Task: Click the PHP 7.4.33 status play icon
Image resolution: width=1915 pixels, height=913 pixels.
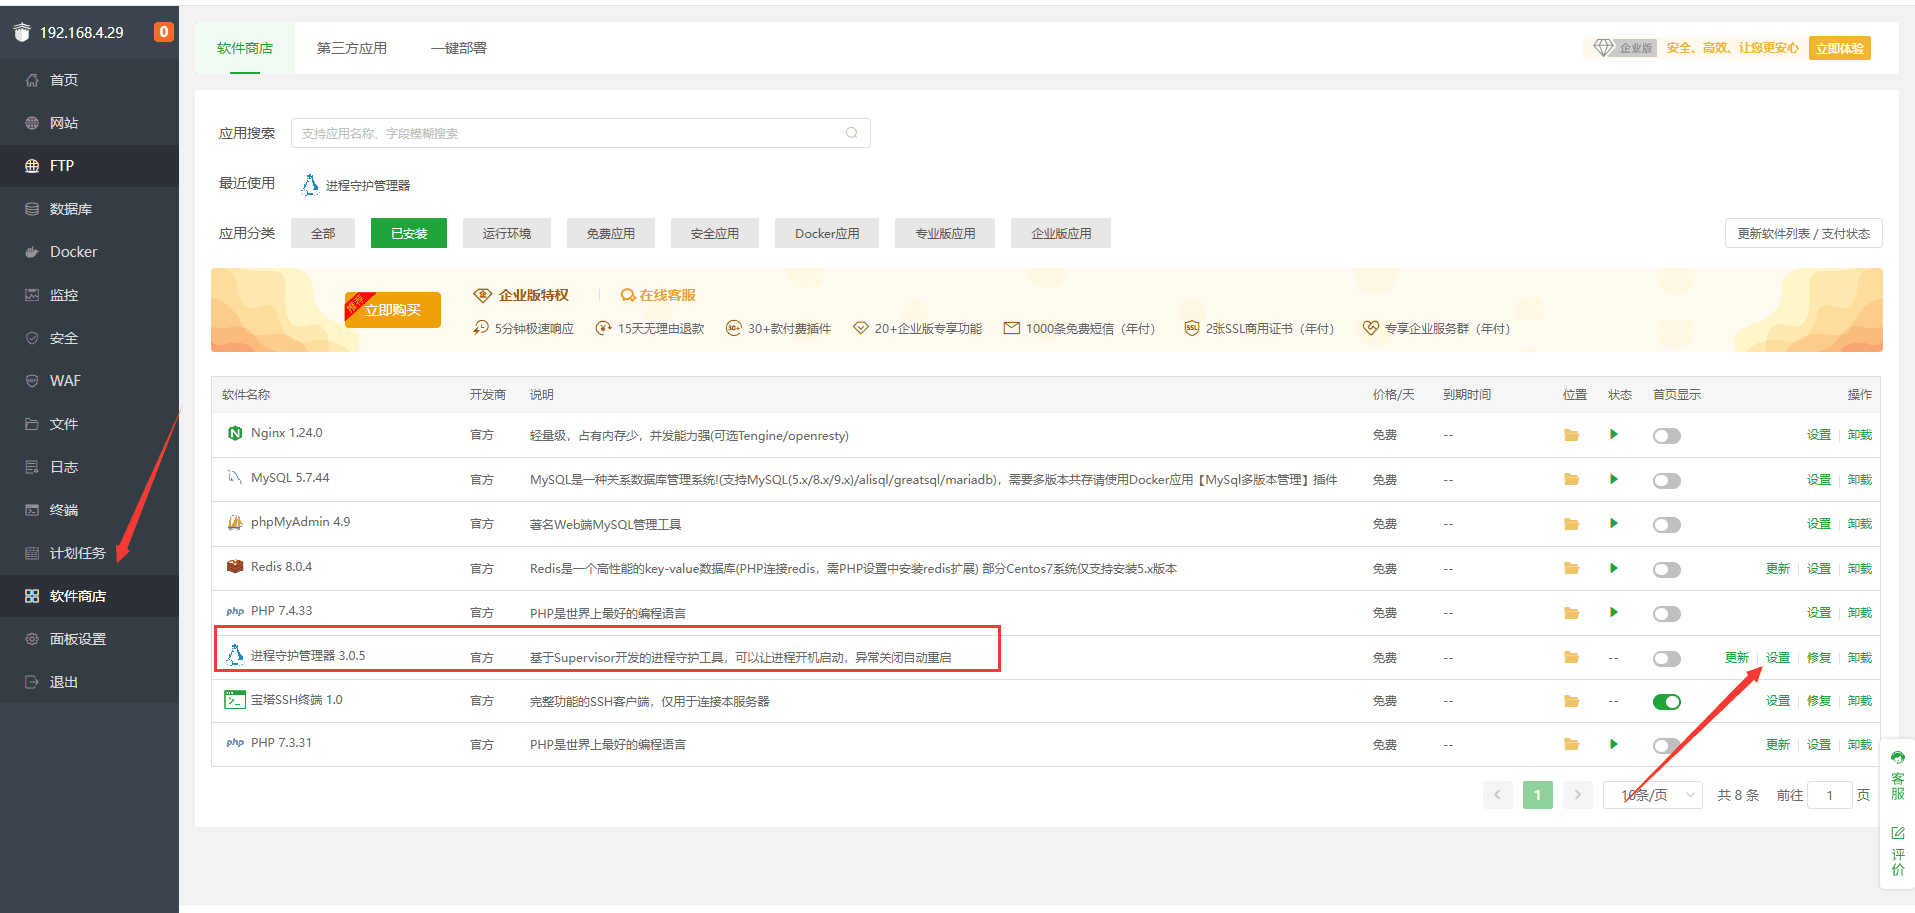Action: point(1613,612)
